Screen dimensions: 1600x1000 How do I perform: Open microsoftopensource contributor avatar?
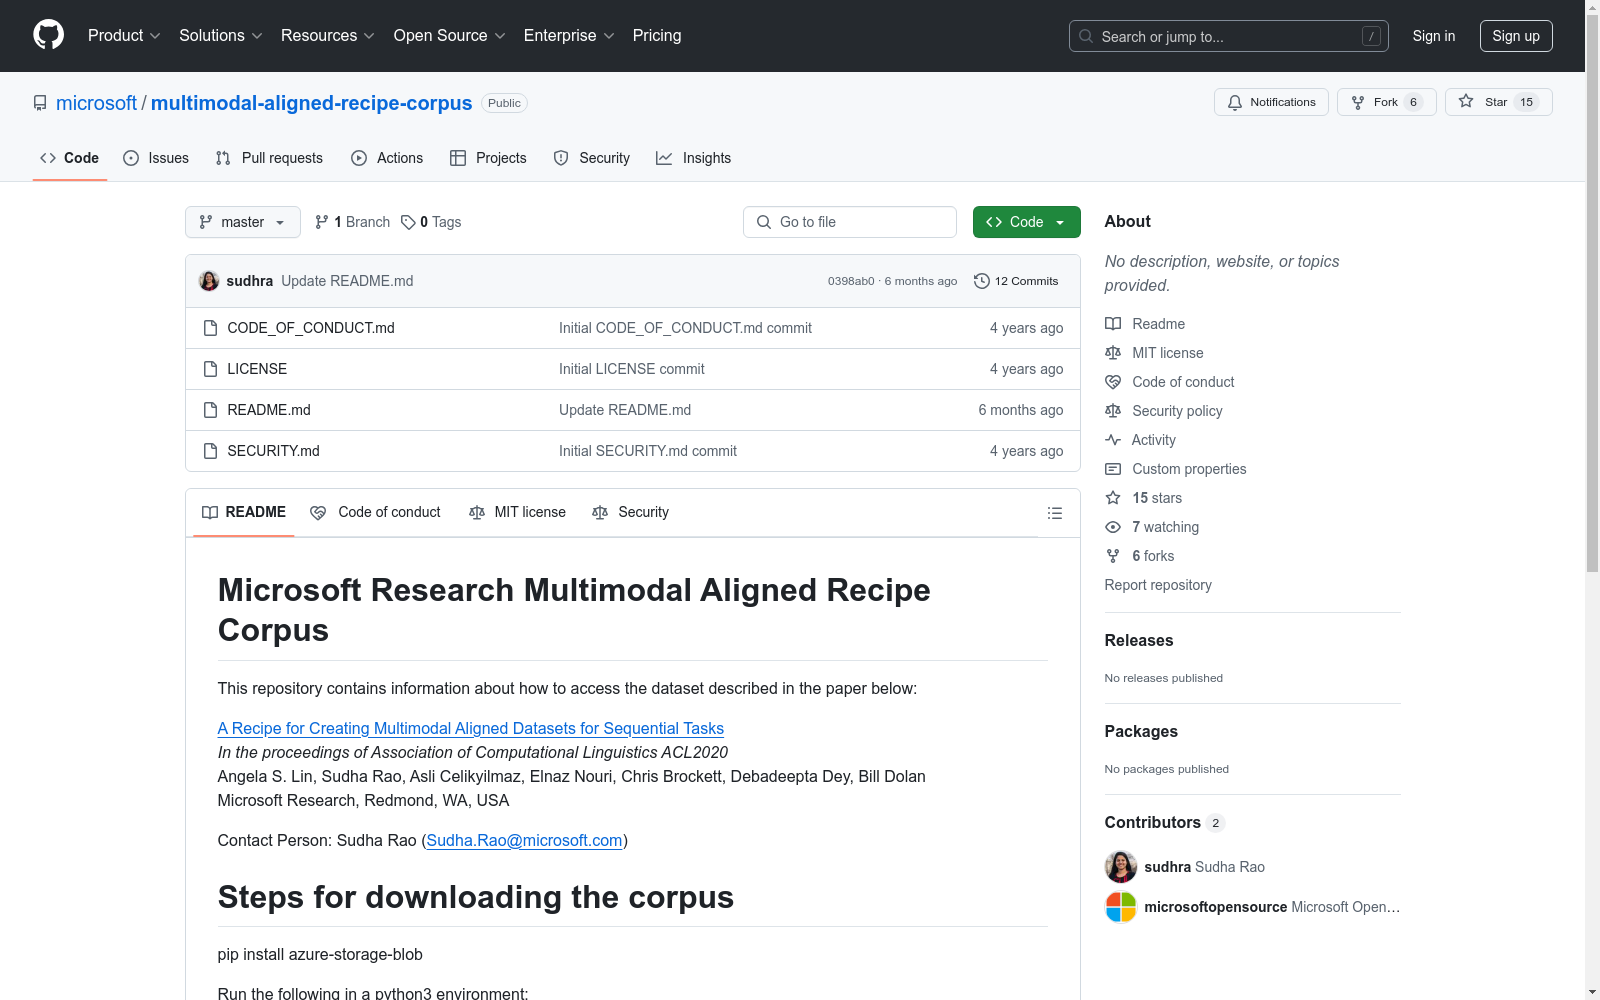point(1121,907)
